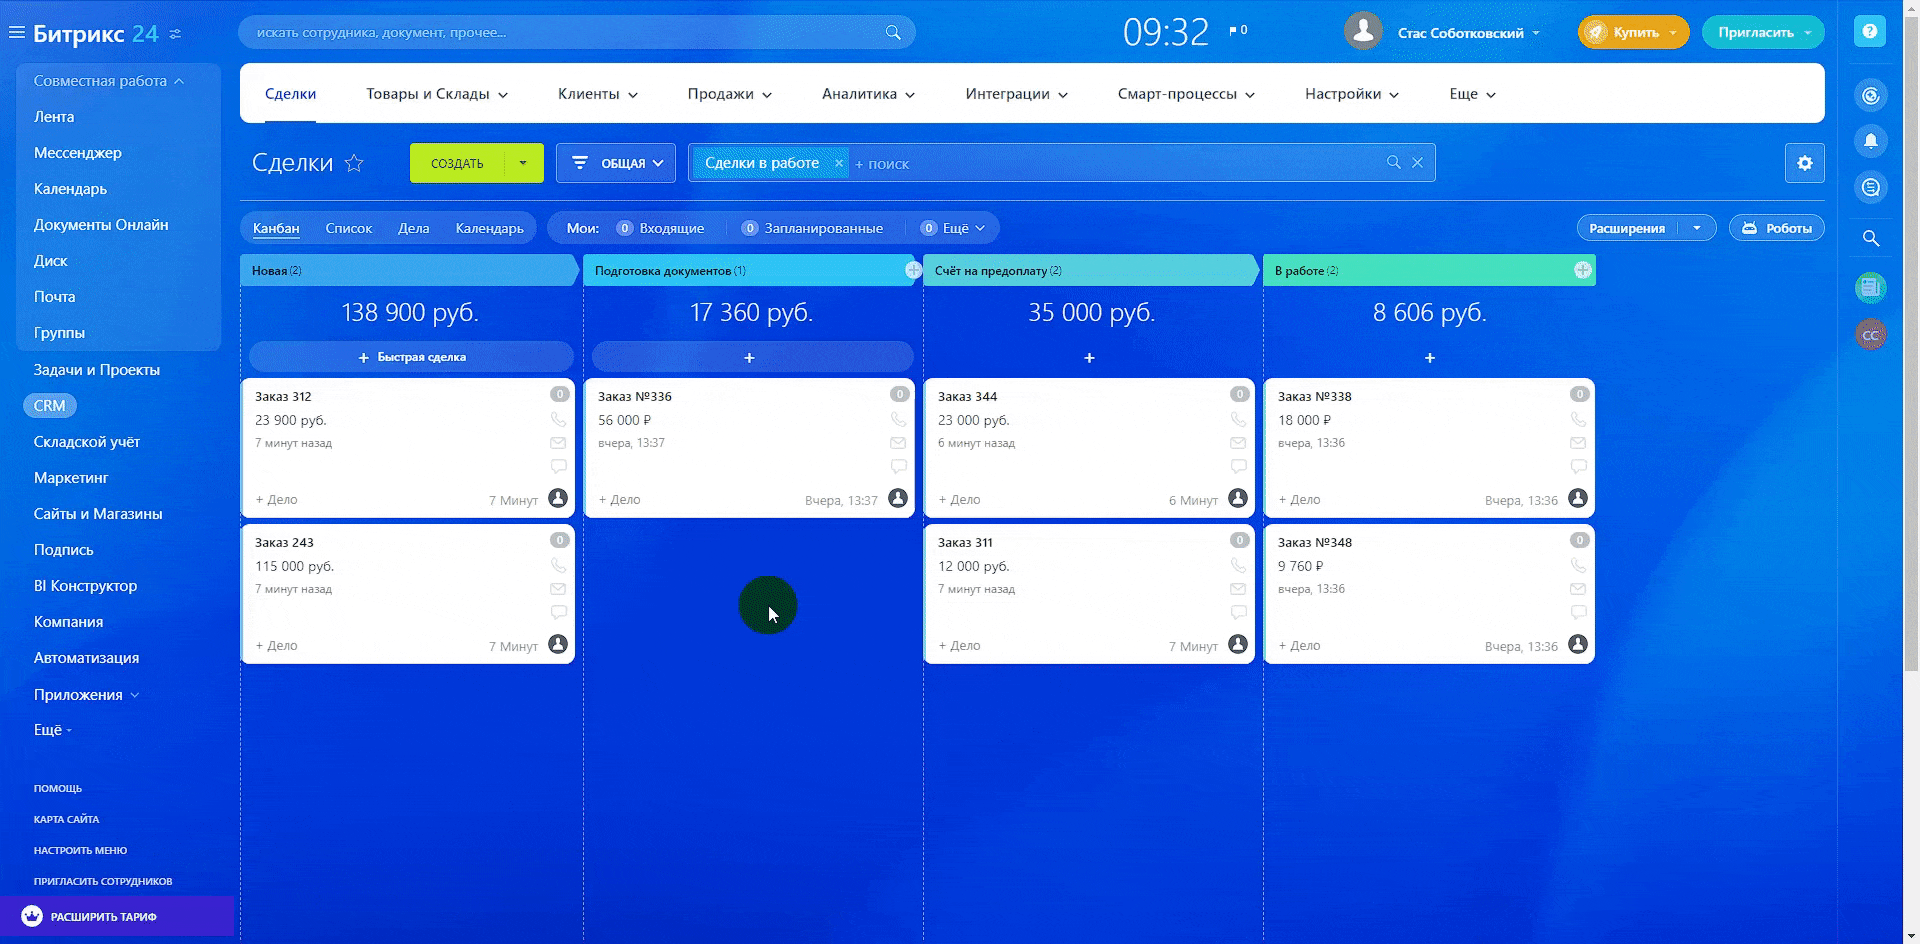1920x944 pixels.
Task: Open kanban settings gear icon
Action: click(x=1804, y=163)
